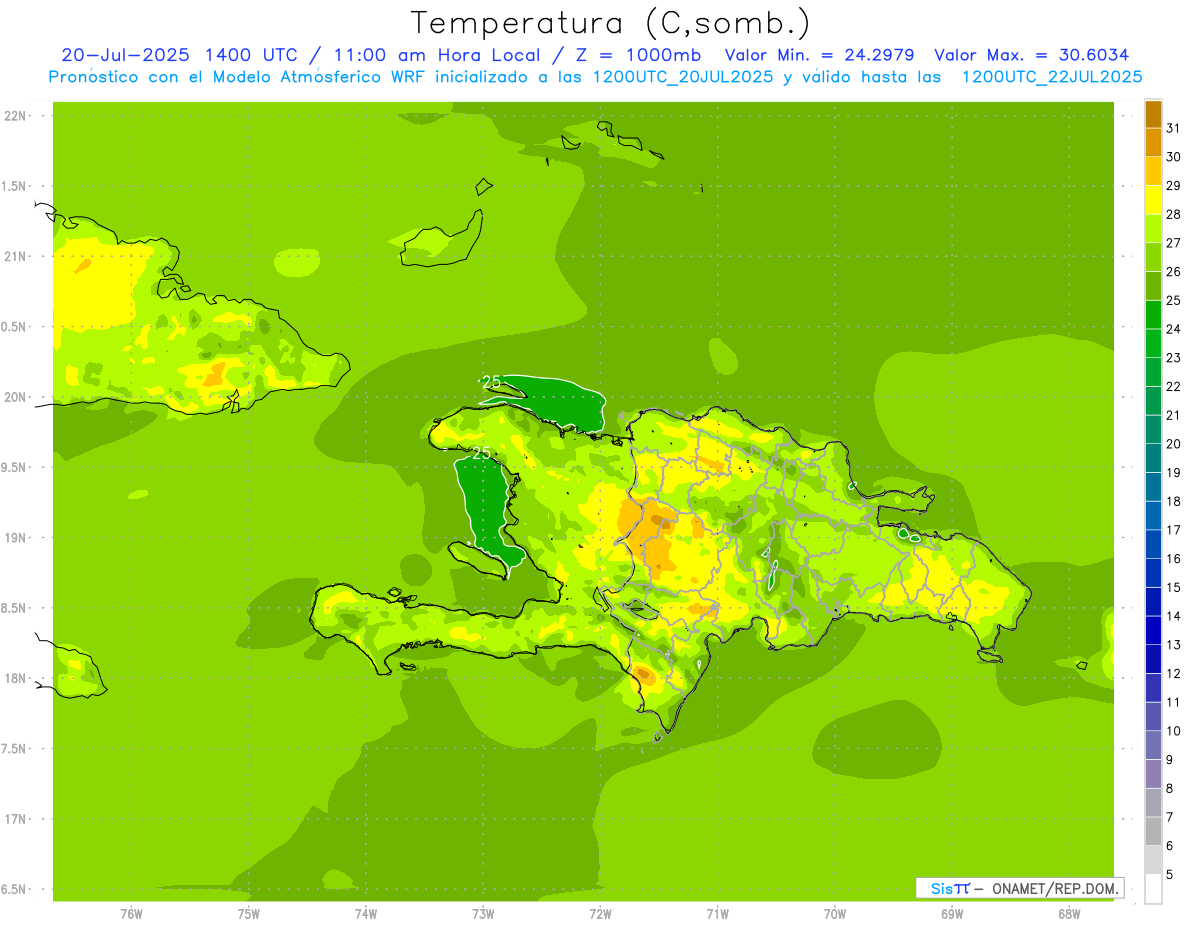Click the white color bar segment below 5

pos(1153,889)
